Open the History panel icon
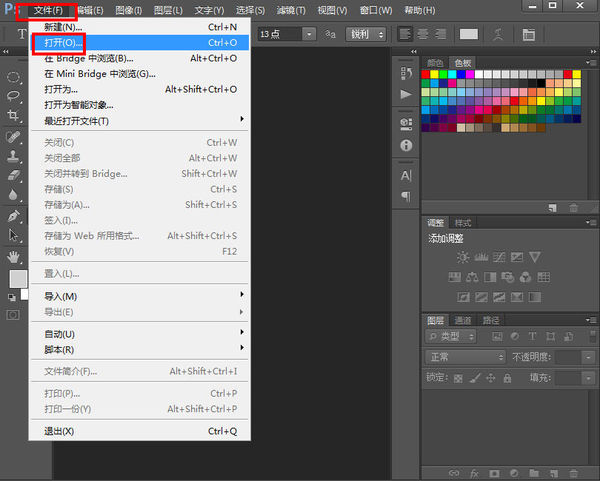This screenshot has height=481, width=600. tap(406, 73)
